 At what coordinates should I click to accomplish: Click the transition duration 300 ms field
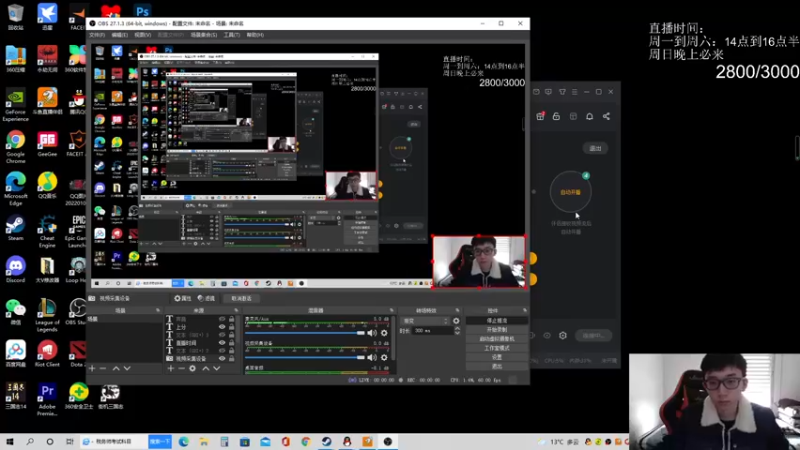[431, 331]
